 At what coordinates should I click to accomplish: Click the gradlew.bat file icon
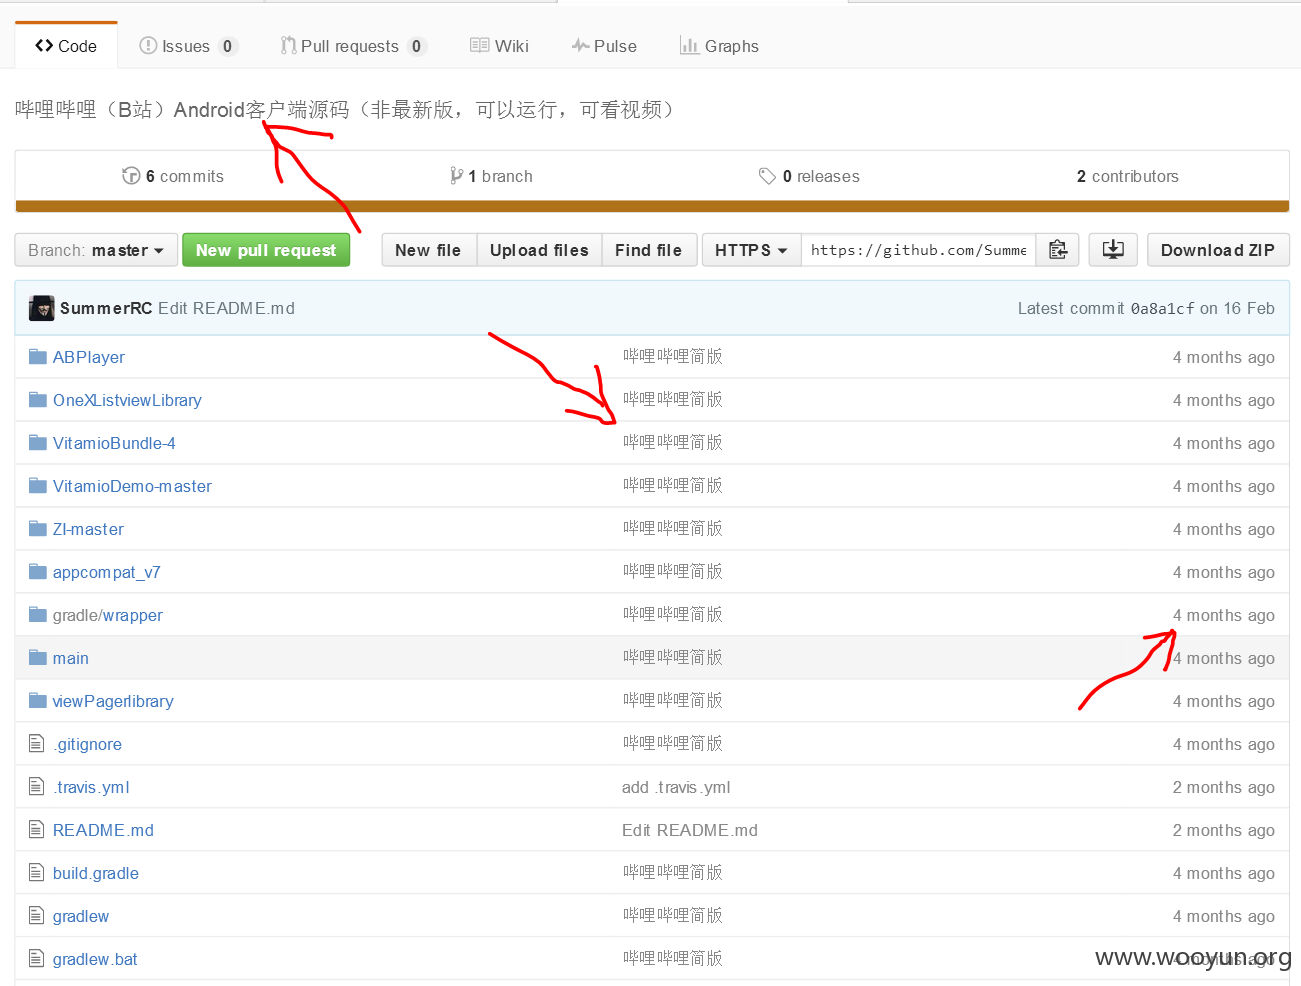pyautogui.click(x=37, y=959)
